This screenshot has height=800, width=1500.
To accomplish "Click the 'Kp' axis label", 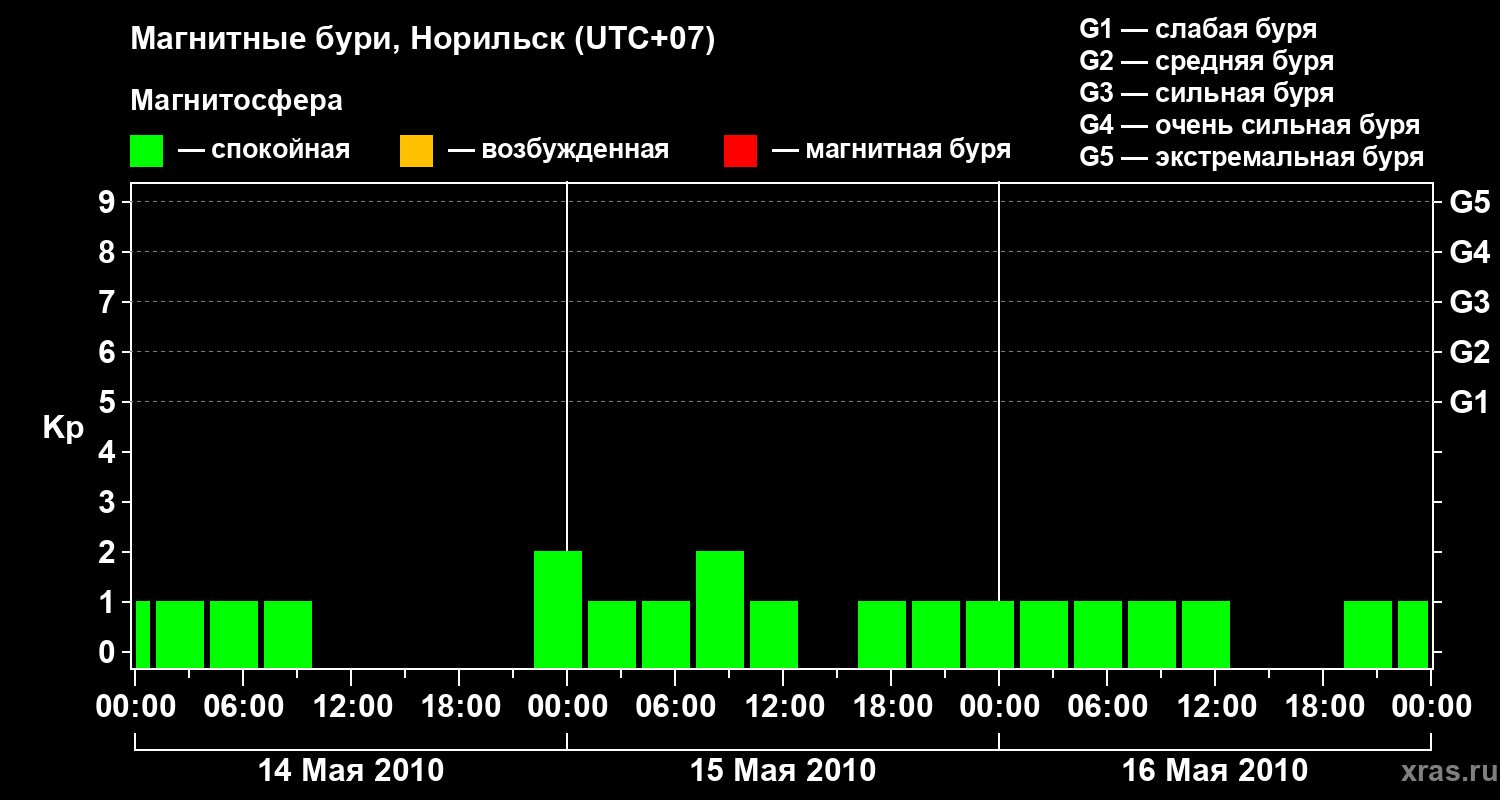I will click(63, 427).
